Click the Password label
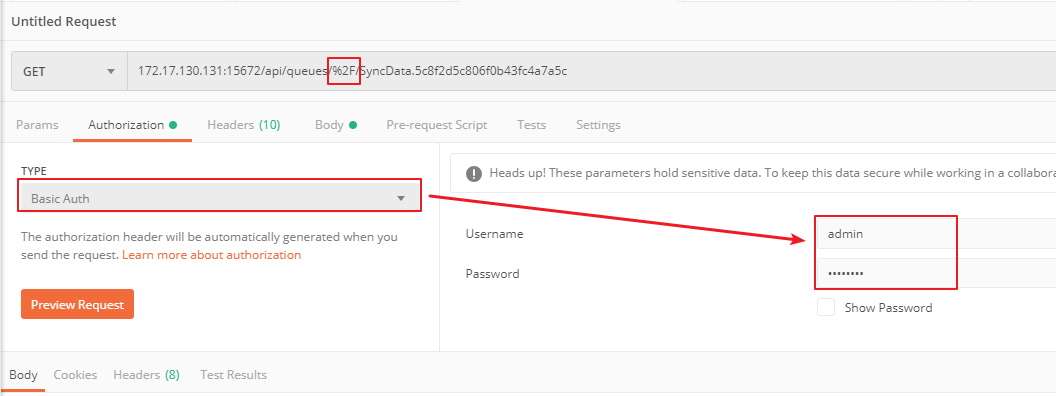Image resolution: width=1056 pixels, height=396 pixels. coord(492,273)
